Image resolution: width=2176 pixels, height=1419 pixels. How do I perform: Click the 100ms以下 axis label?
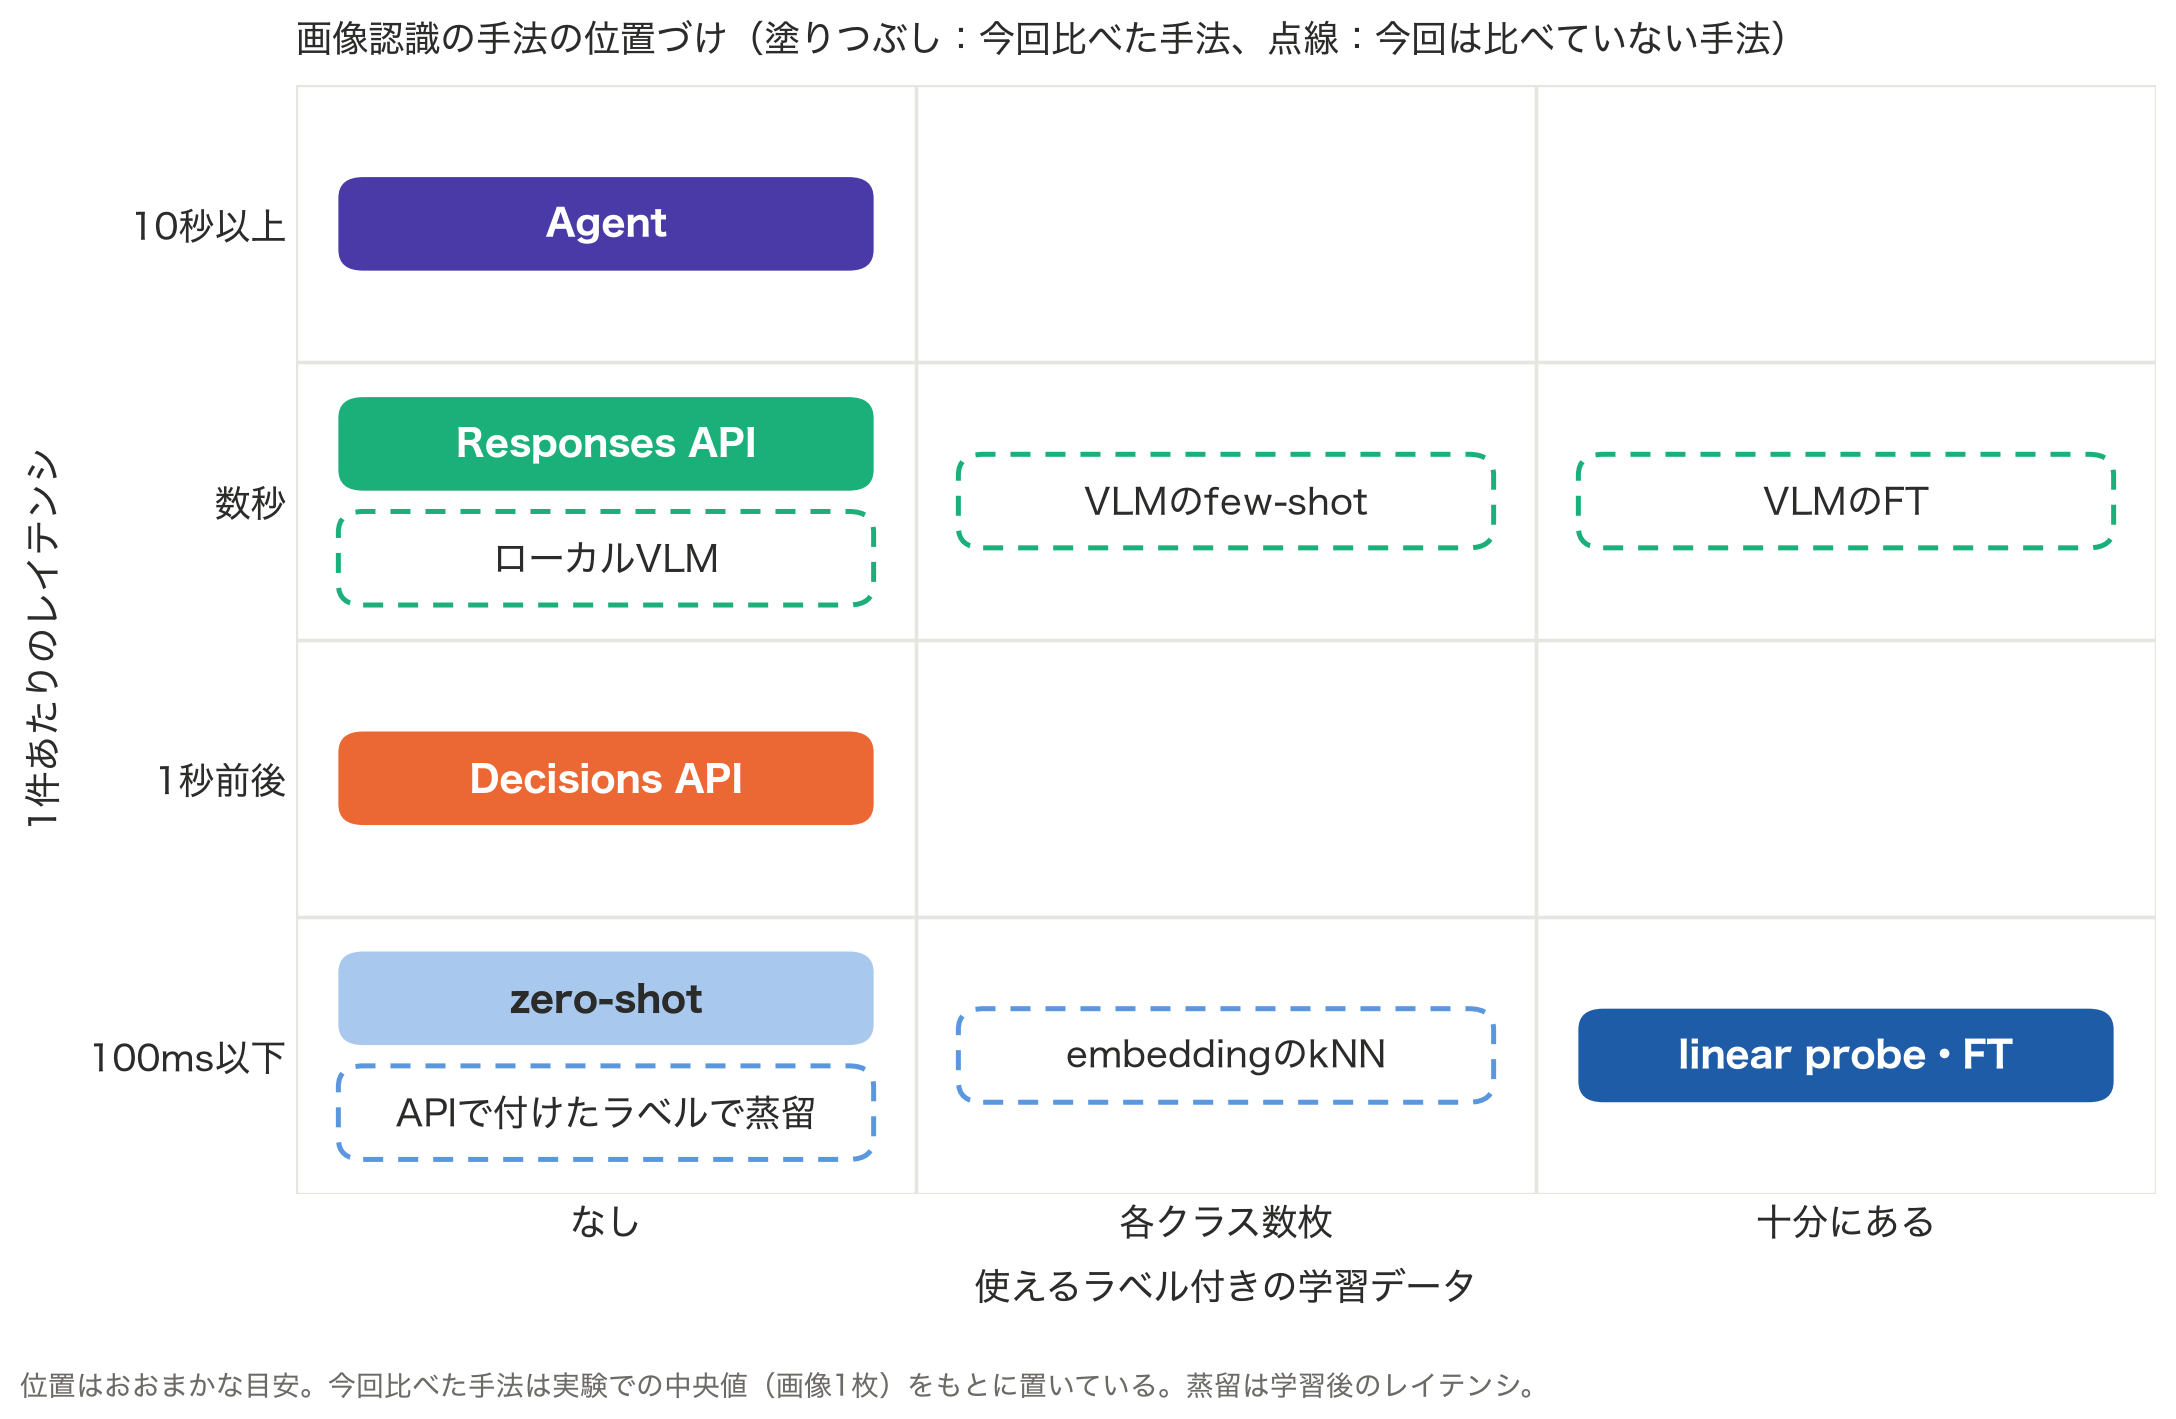click(x=189, y=1058)
